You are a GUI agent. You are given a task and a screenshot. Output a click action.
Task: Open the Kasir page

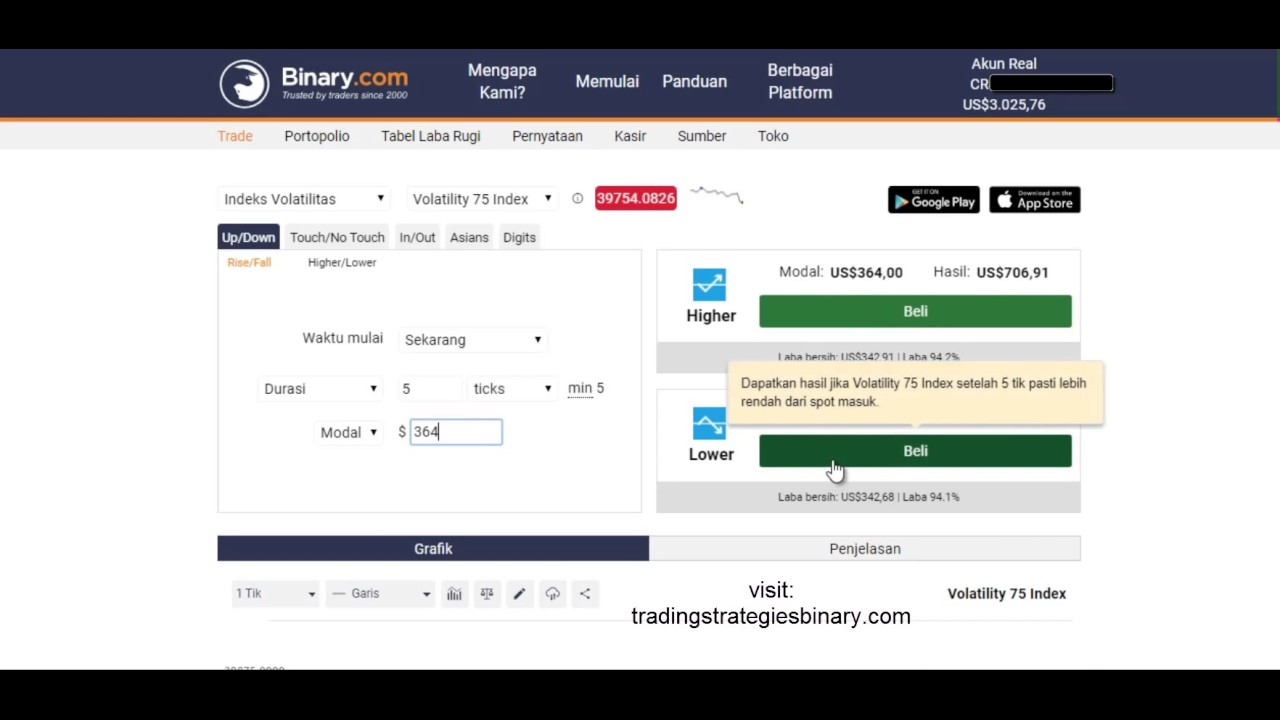click(x=630, y=136)
